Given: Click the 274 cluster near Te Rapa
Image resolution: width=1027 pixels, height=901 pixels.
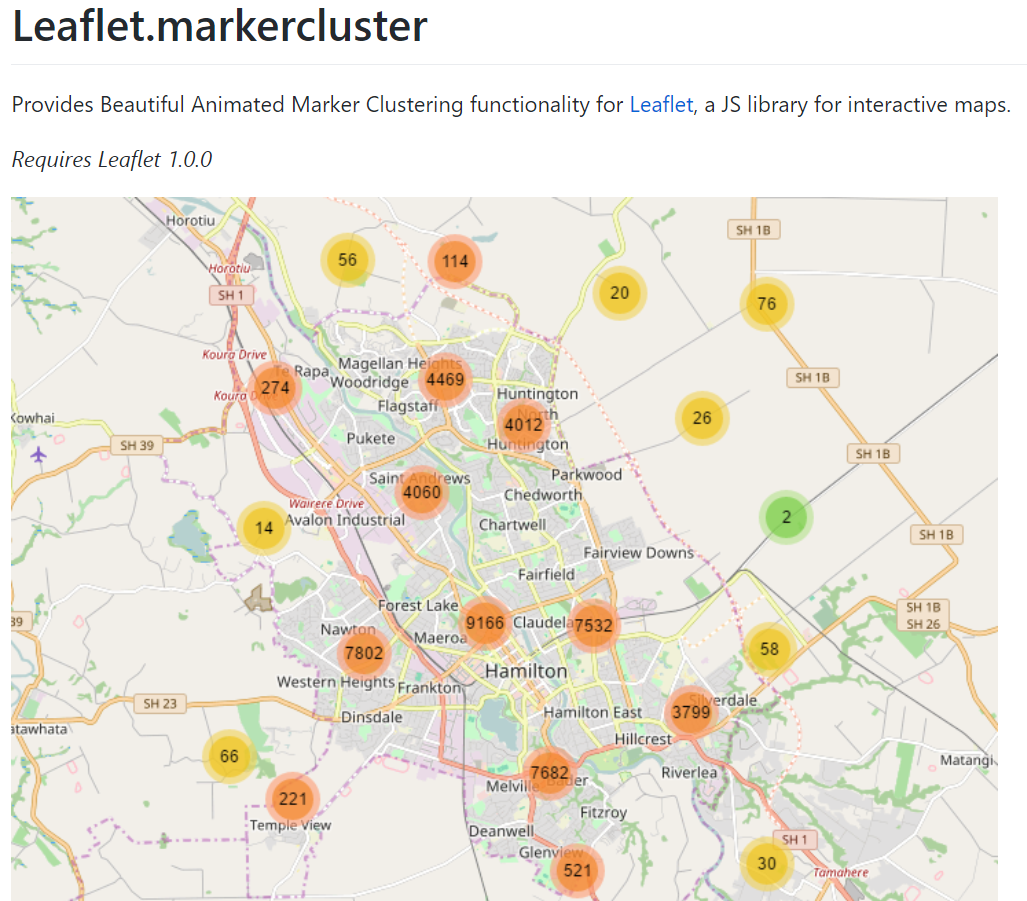Looking at the screenshot, I should coord(274,388).
